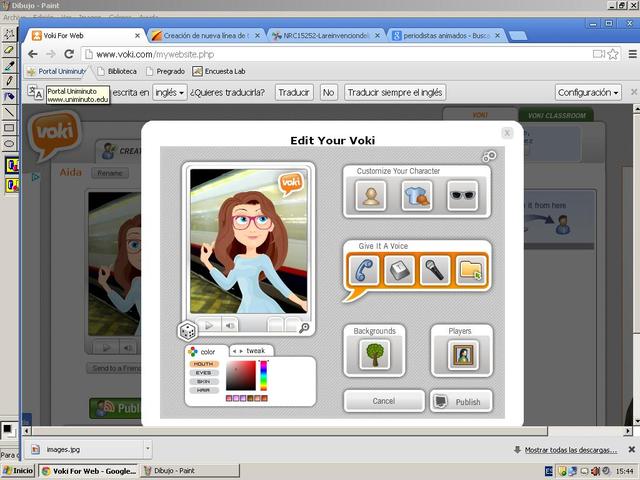Select the Paint line tool
Viewport: 640px width, 480px height.
pyautogui.click(x=9, y=112)
